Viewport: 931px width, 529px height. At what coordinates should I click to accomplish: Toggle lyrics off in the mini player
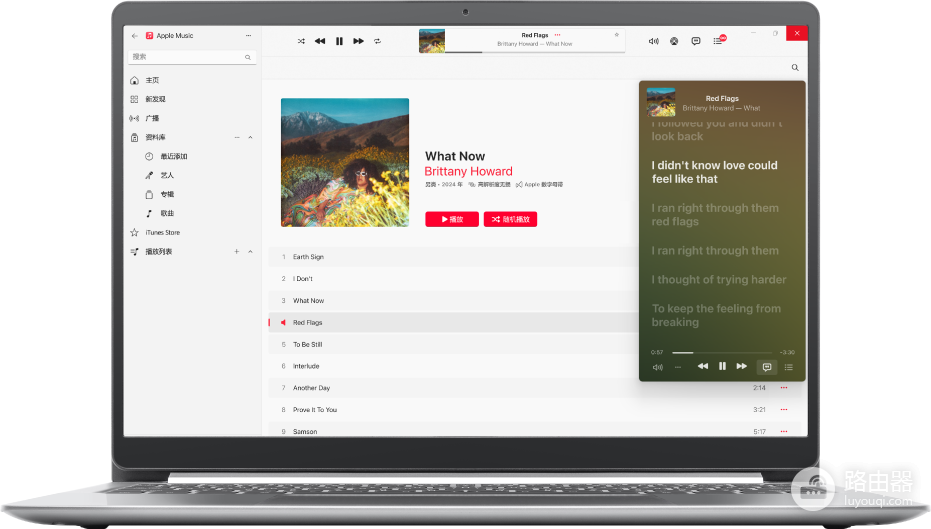pos(767,368)
